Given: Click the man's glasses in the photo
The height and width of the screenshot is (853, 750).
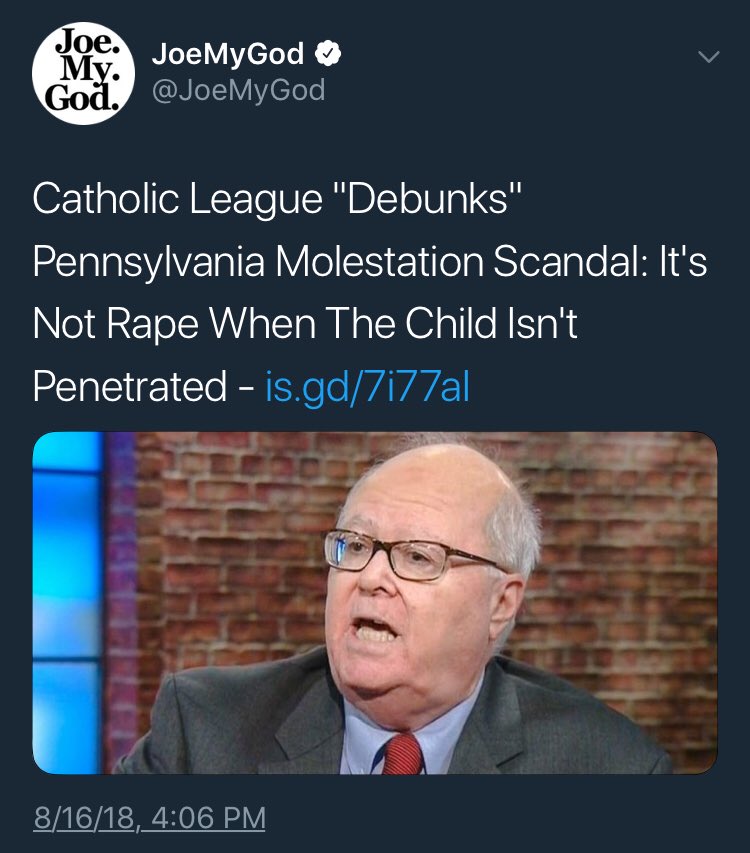Looking at the screenshot, I should tap(413, 554).
